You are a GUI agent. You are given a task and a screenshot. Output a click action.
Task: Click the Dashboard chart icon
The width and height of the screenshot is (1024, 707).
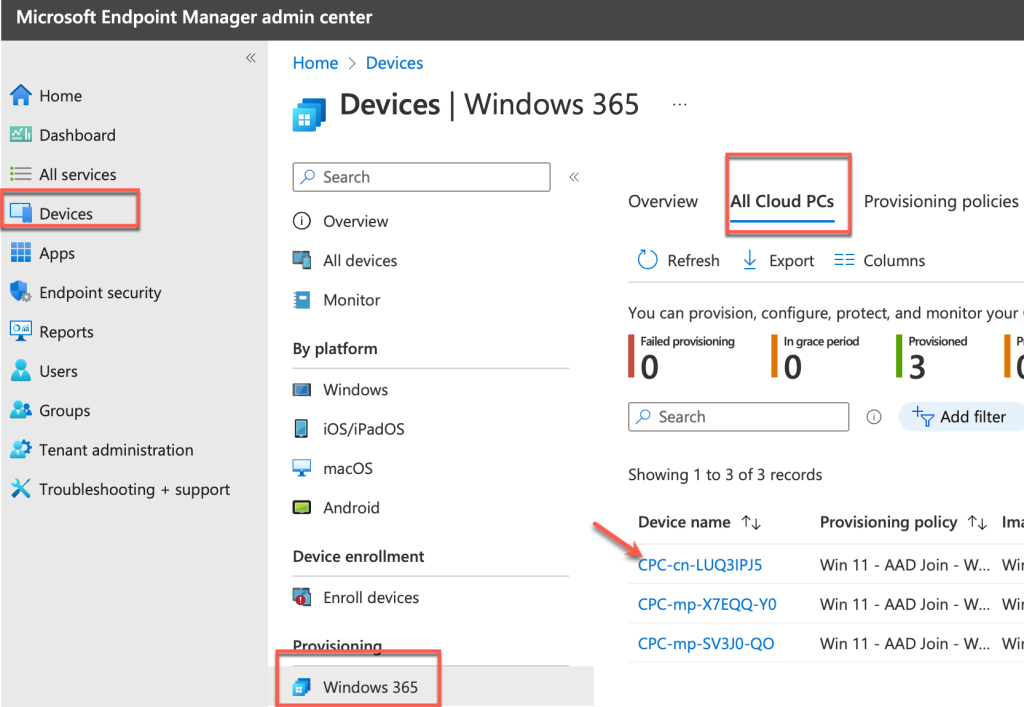[21, 134]
